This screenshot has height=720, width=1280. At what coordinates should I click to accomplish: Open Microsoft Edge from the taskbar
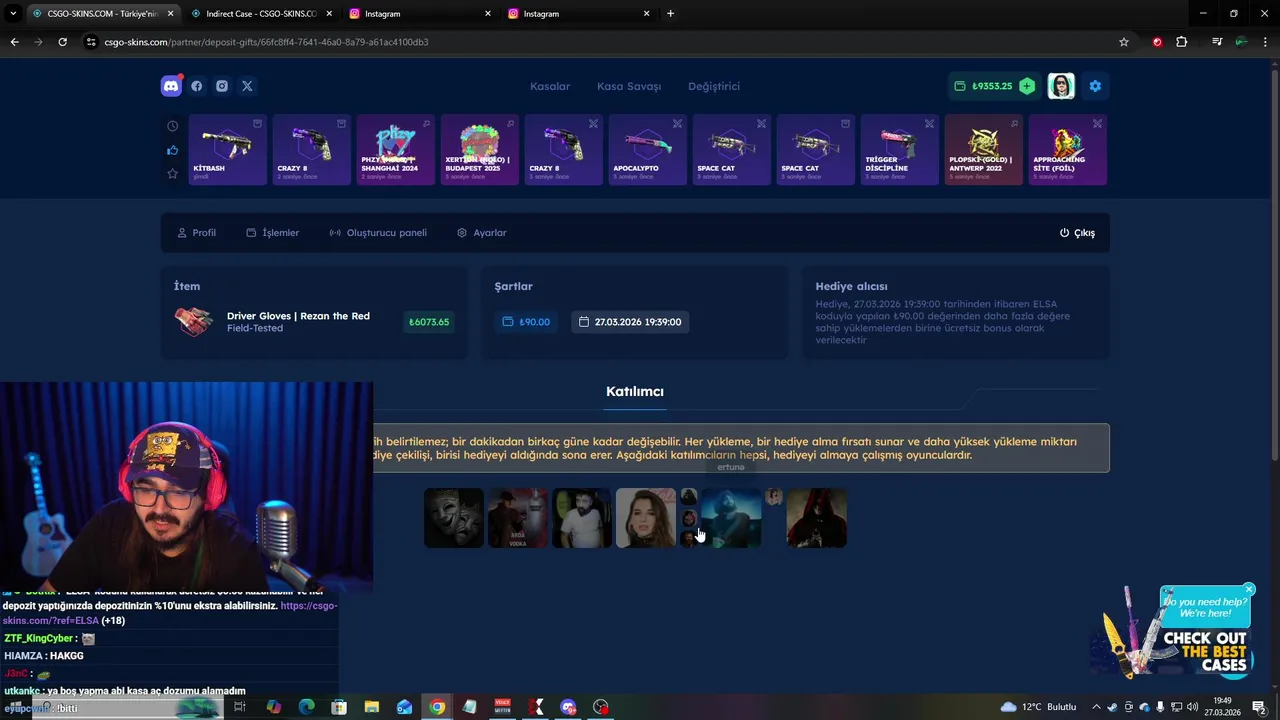click(x=306, y=707)
